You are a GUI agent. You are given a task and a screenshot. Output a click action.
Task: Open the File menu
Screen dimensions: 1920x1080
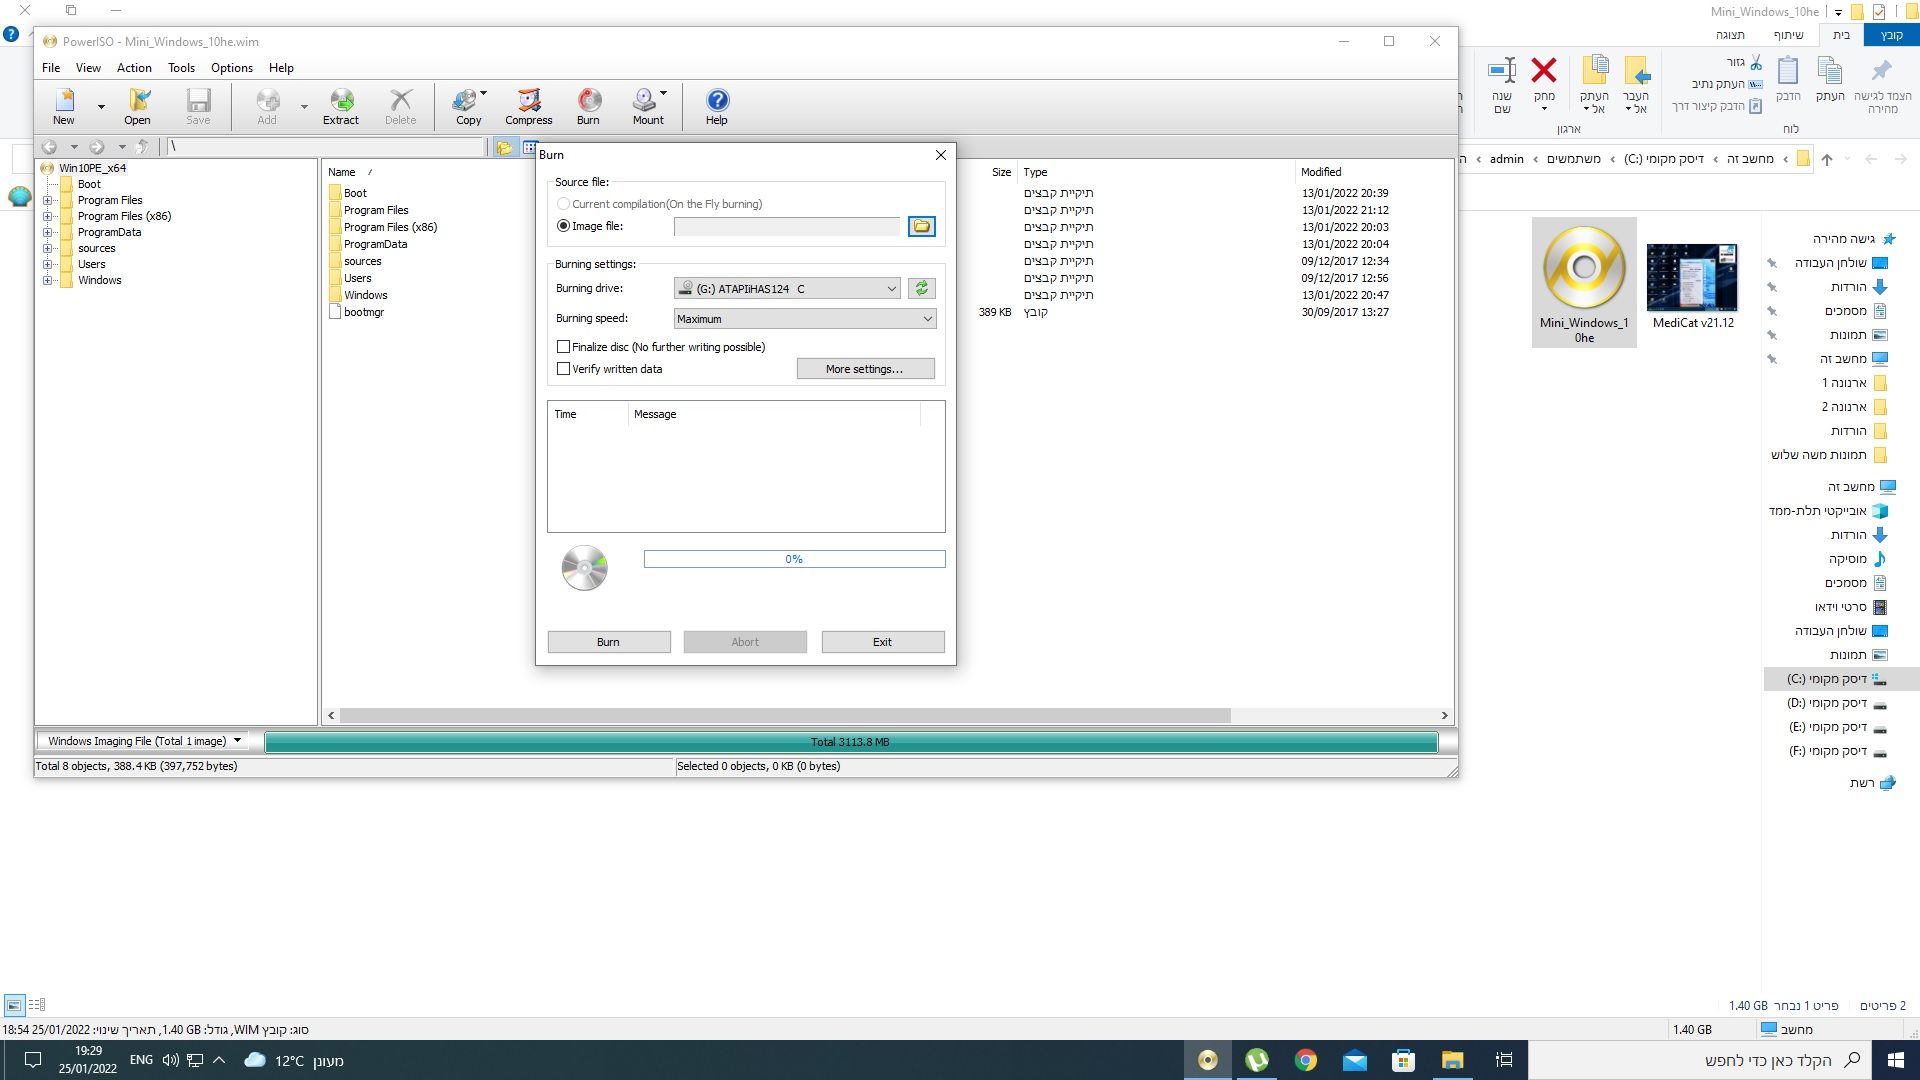click(51, 68)
